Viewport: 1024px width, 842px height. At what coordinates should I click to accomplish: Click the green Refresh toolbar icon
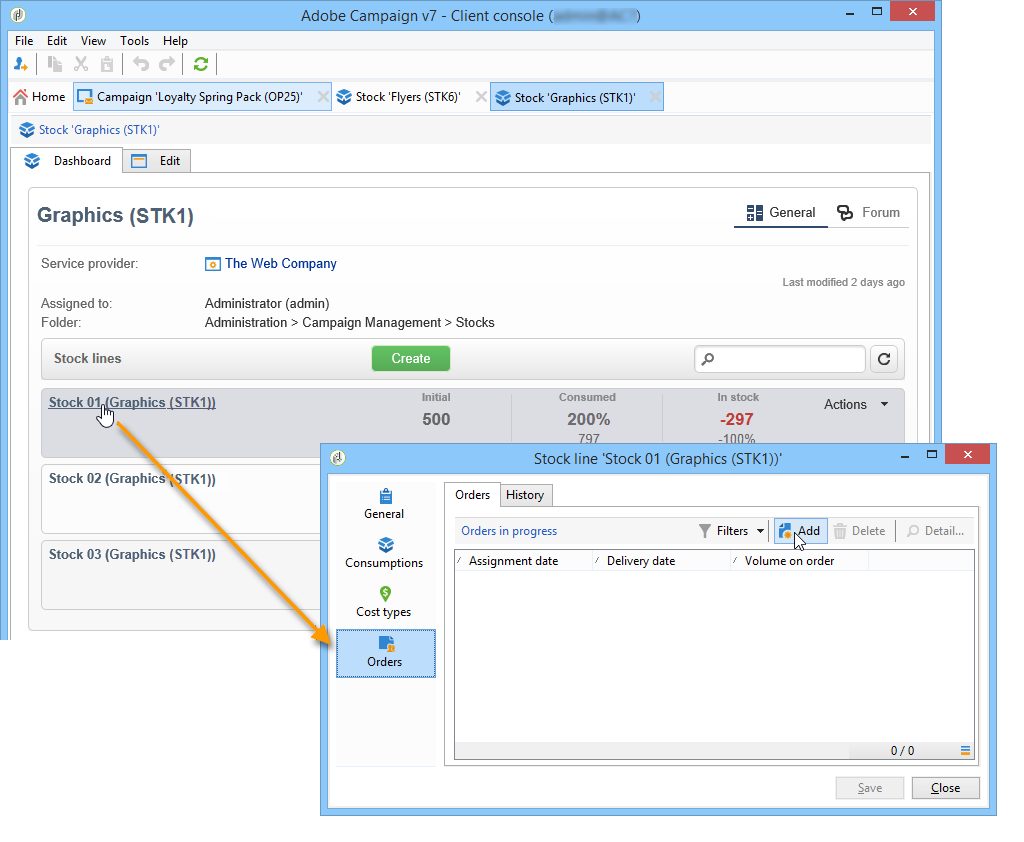point(200,64)
